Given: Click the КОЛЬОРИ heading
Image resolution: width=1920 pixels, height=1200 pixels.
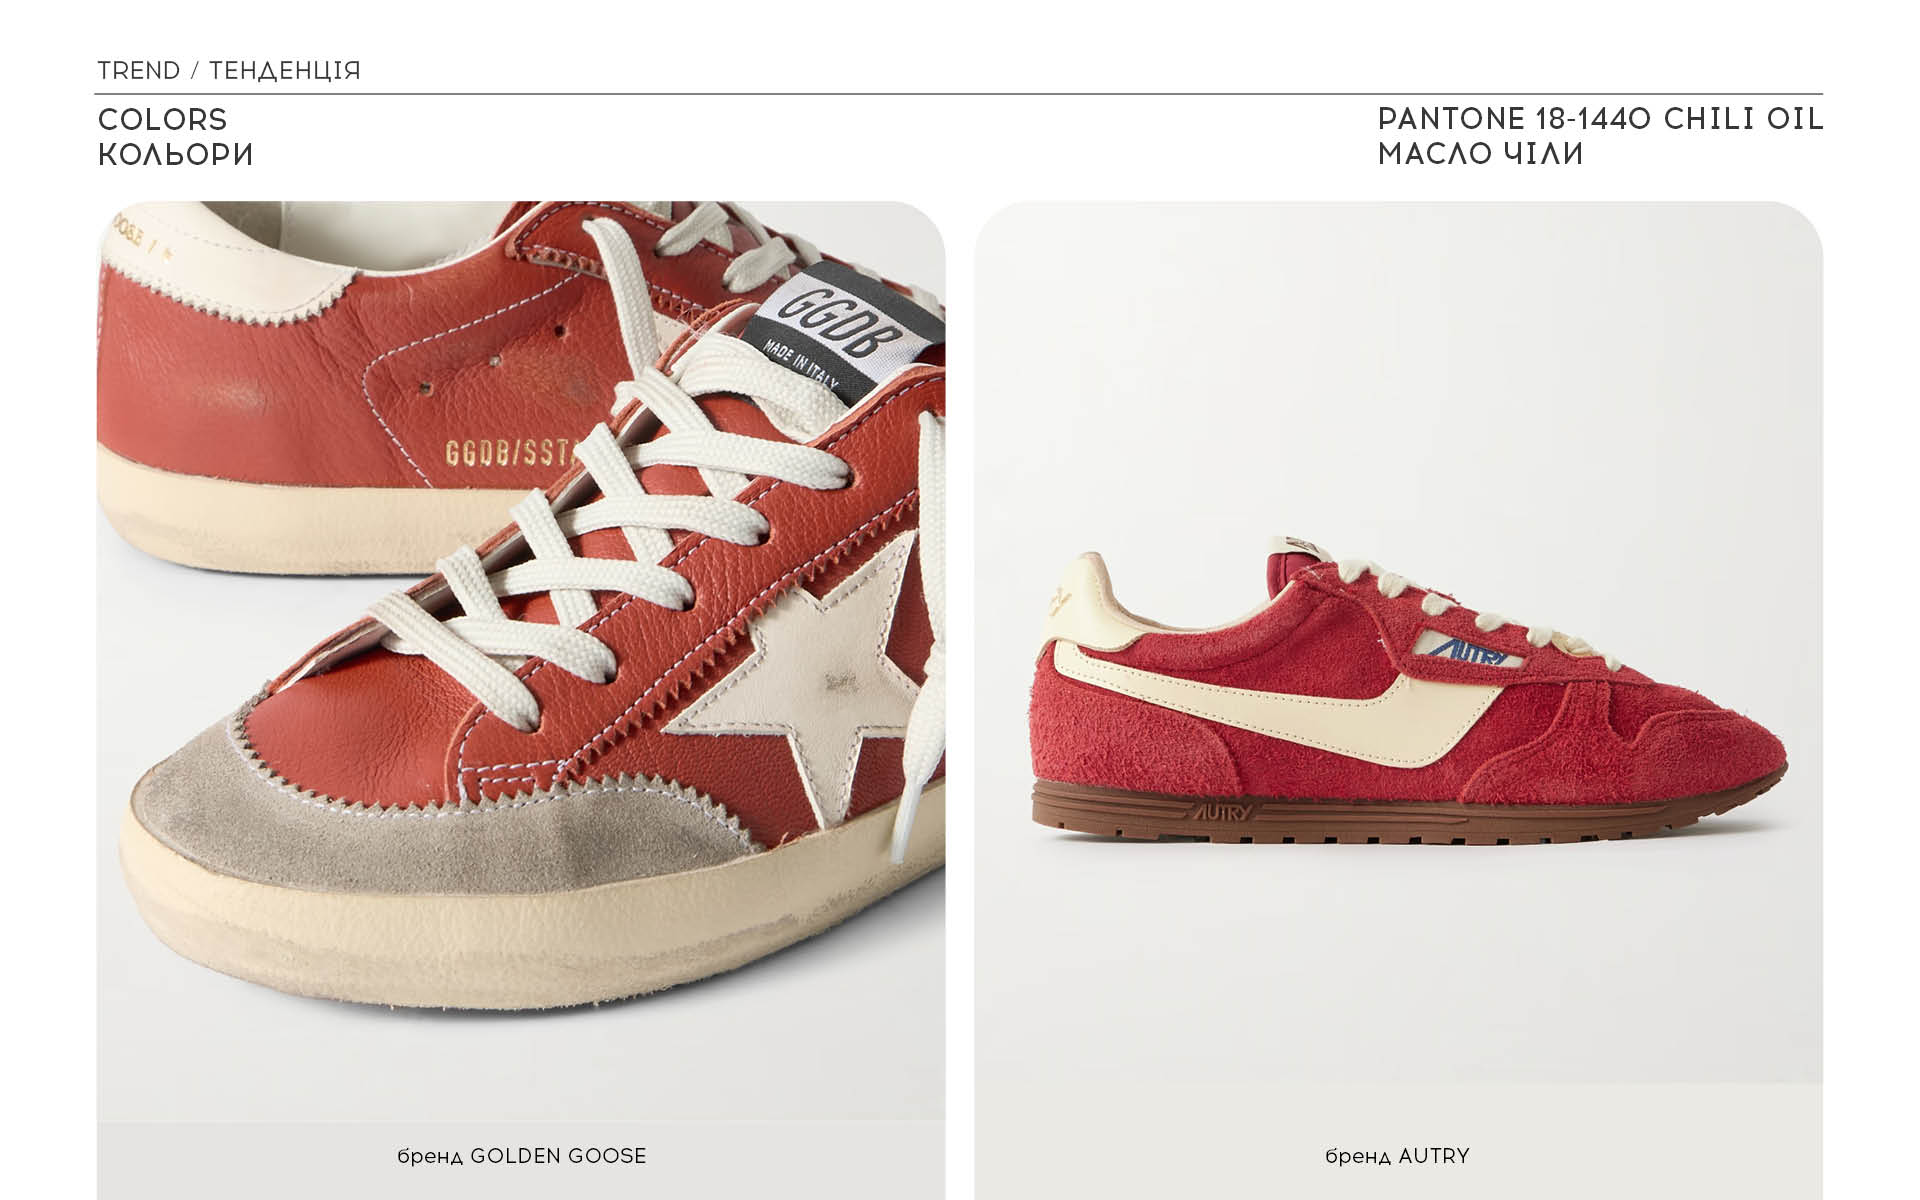Looking at the screenshot, I should 176,155.
